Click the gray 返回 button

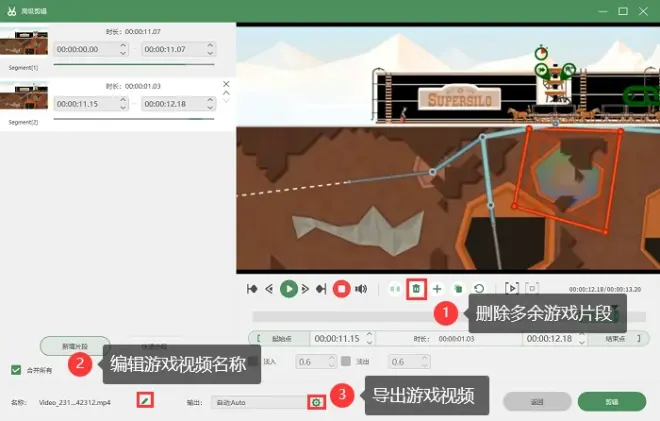(x=537, y=402)
